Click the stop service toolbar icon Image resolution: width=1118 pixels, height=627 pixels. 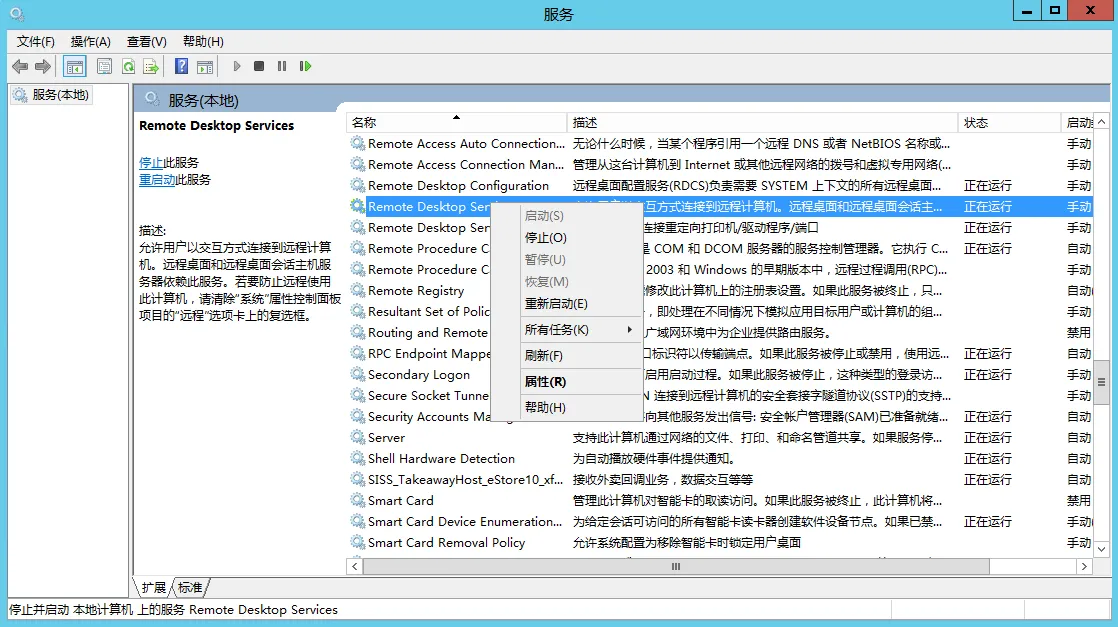tap(258, 66)
